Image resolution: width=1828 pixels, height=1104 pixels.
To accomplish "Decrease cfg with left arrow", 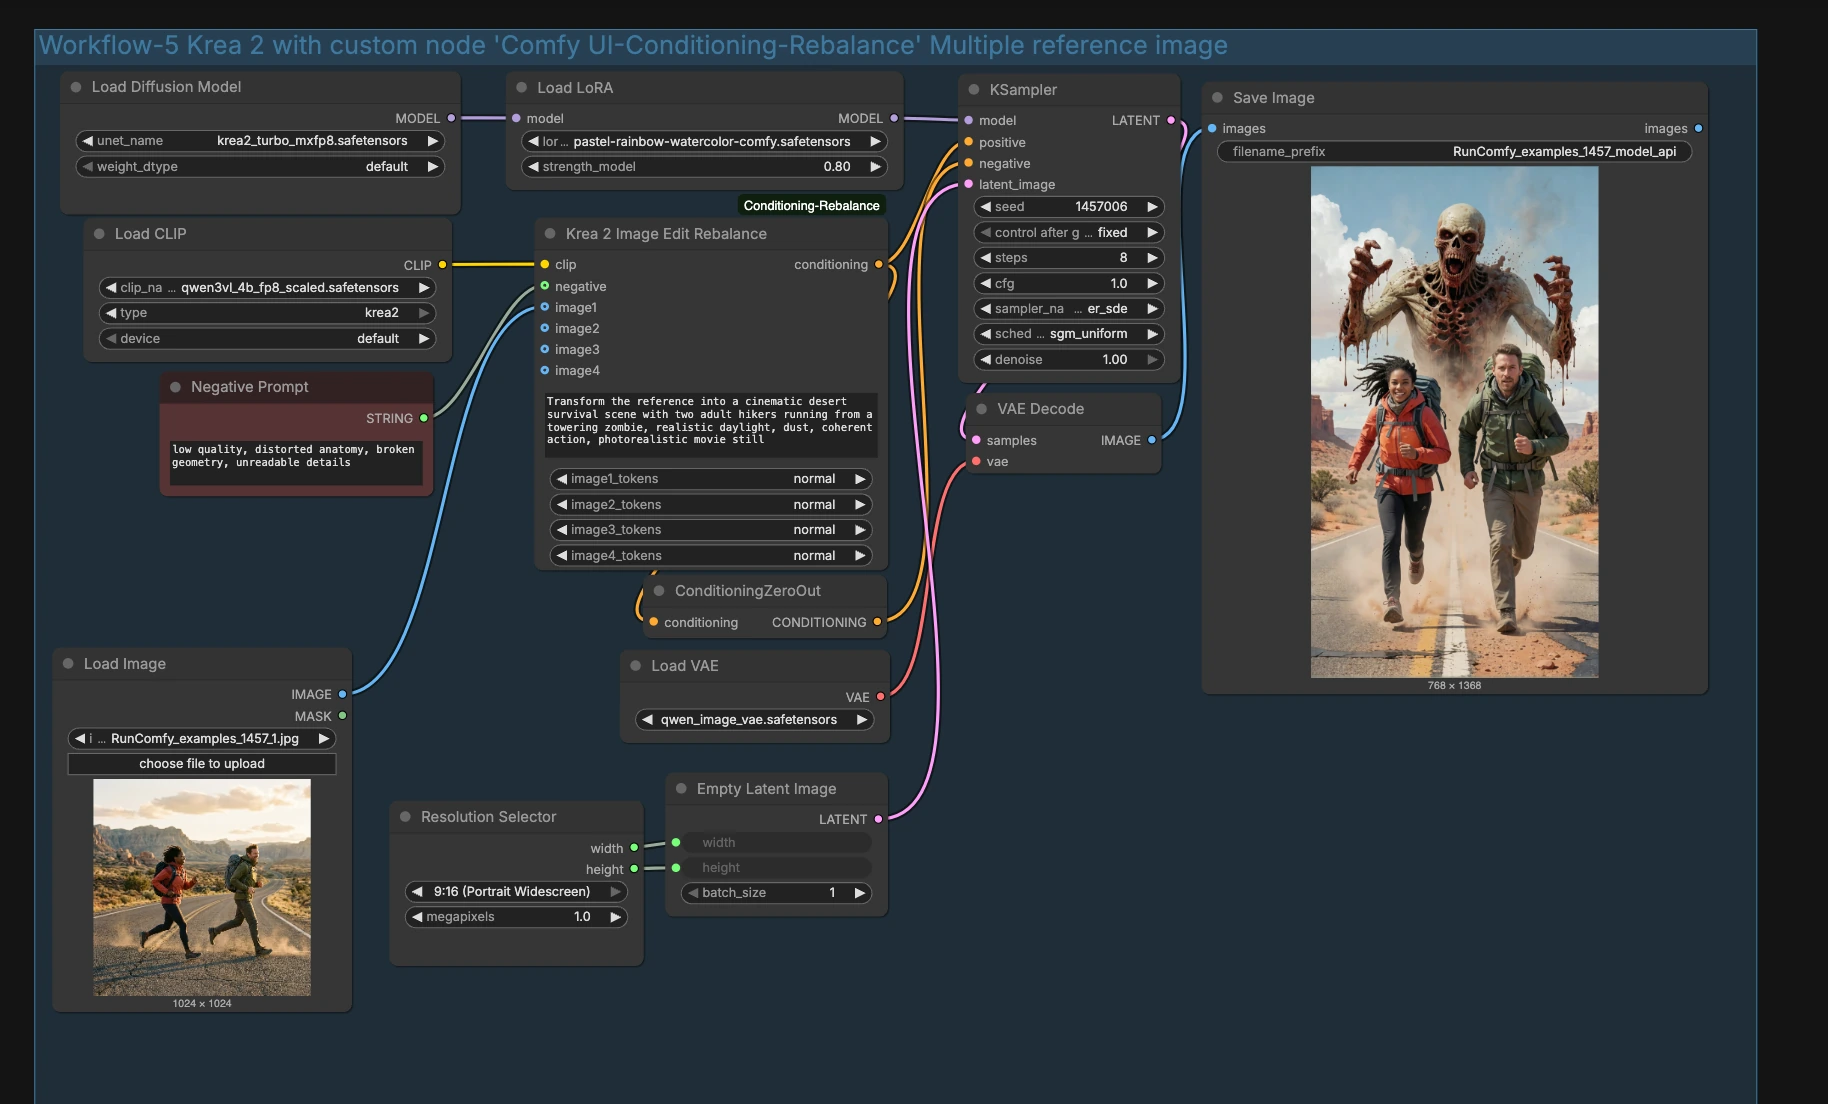I will point(986,284).
